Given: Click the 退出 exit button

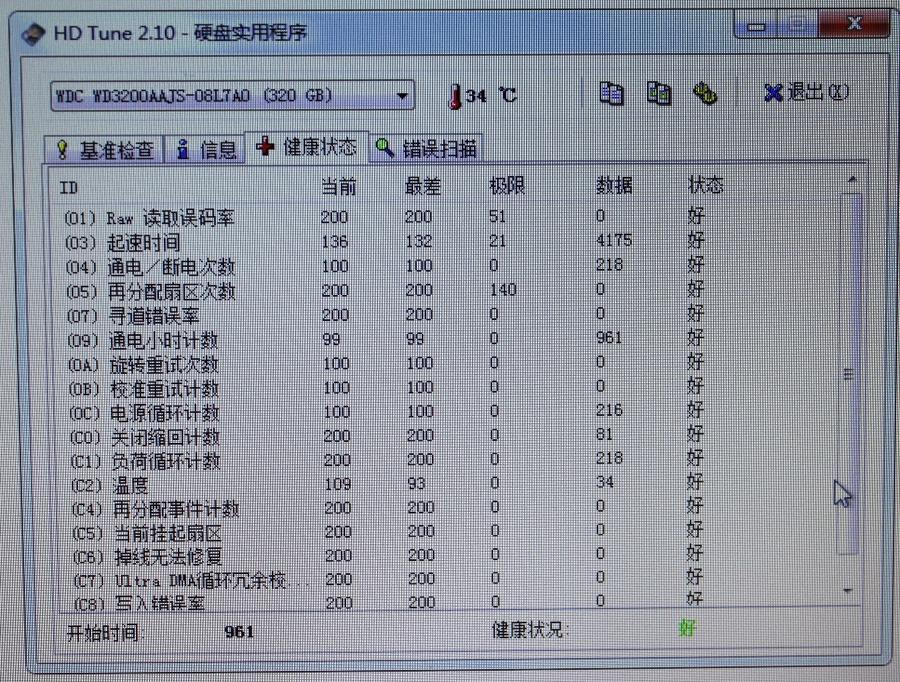Looking at the screenshot, I should (x=806, y=92).
